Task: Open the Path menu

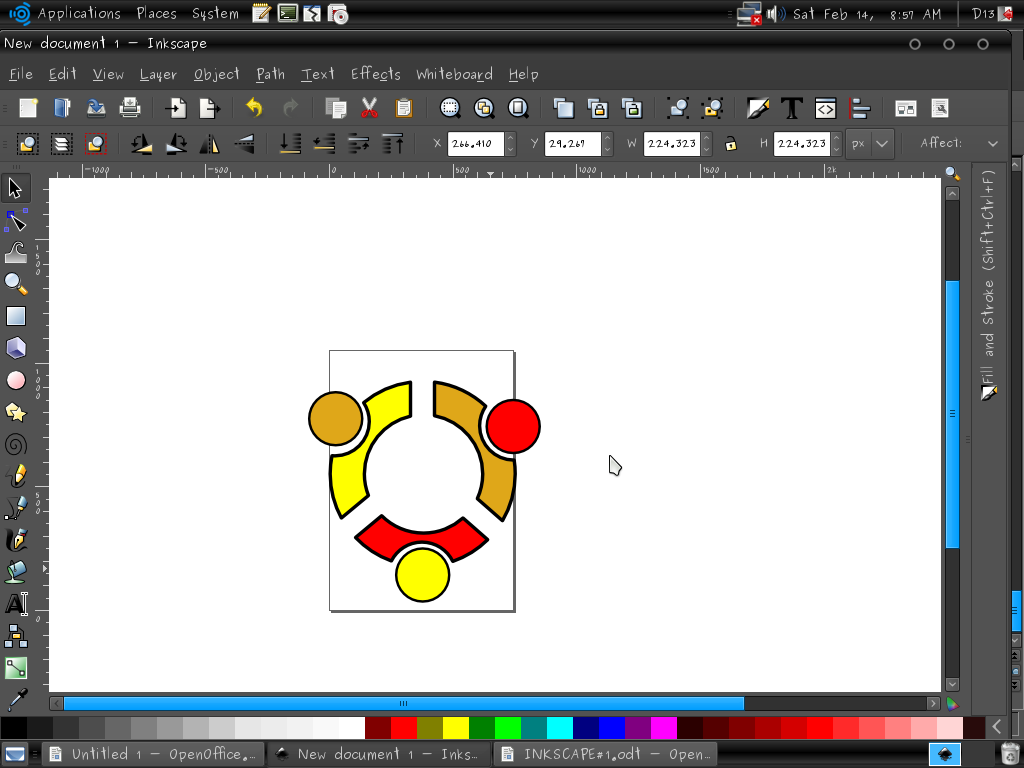Action: [270, 74]
